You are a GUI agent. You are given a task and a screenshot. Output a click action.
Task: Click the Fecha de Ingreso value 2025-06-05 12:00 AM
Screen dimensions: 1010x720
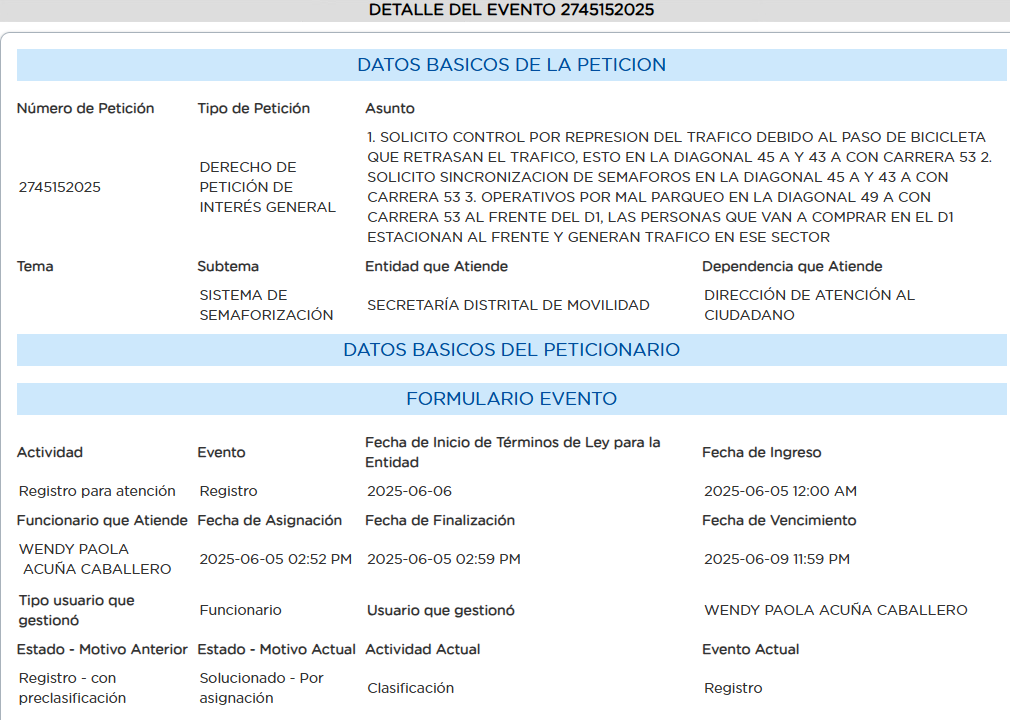(780, 491)
